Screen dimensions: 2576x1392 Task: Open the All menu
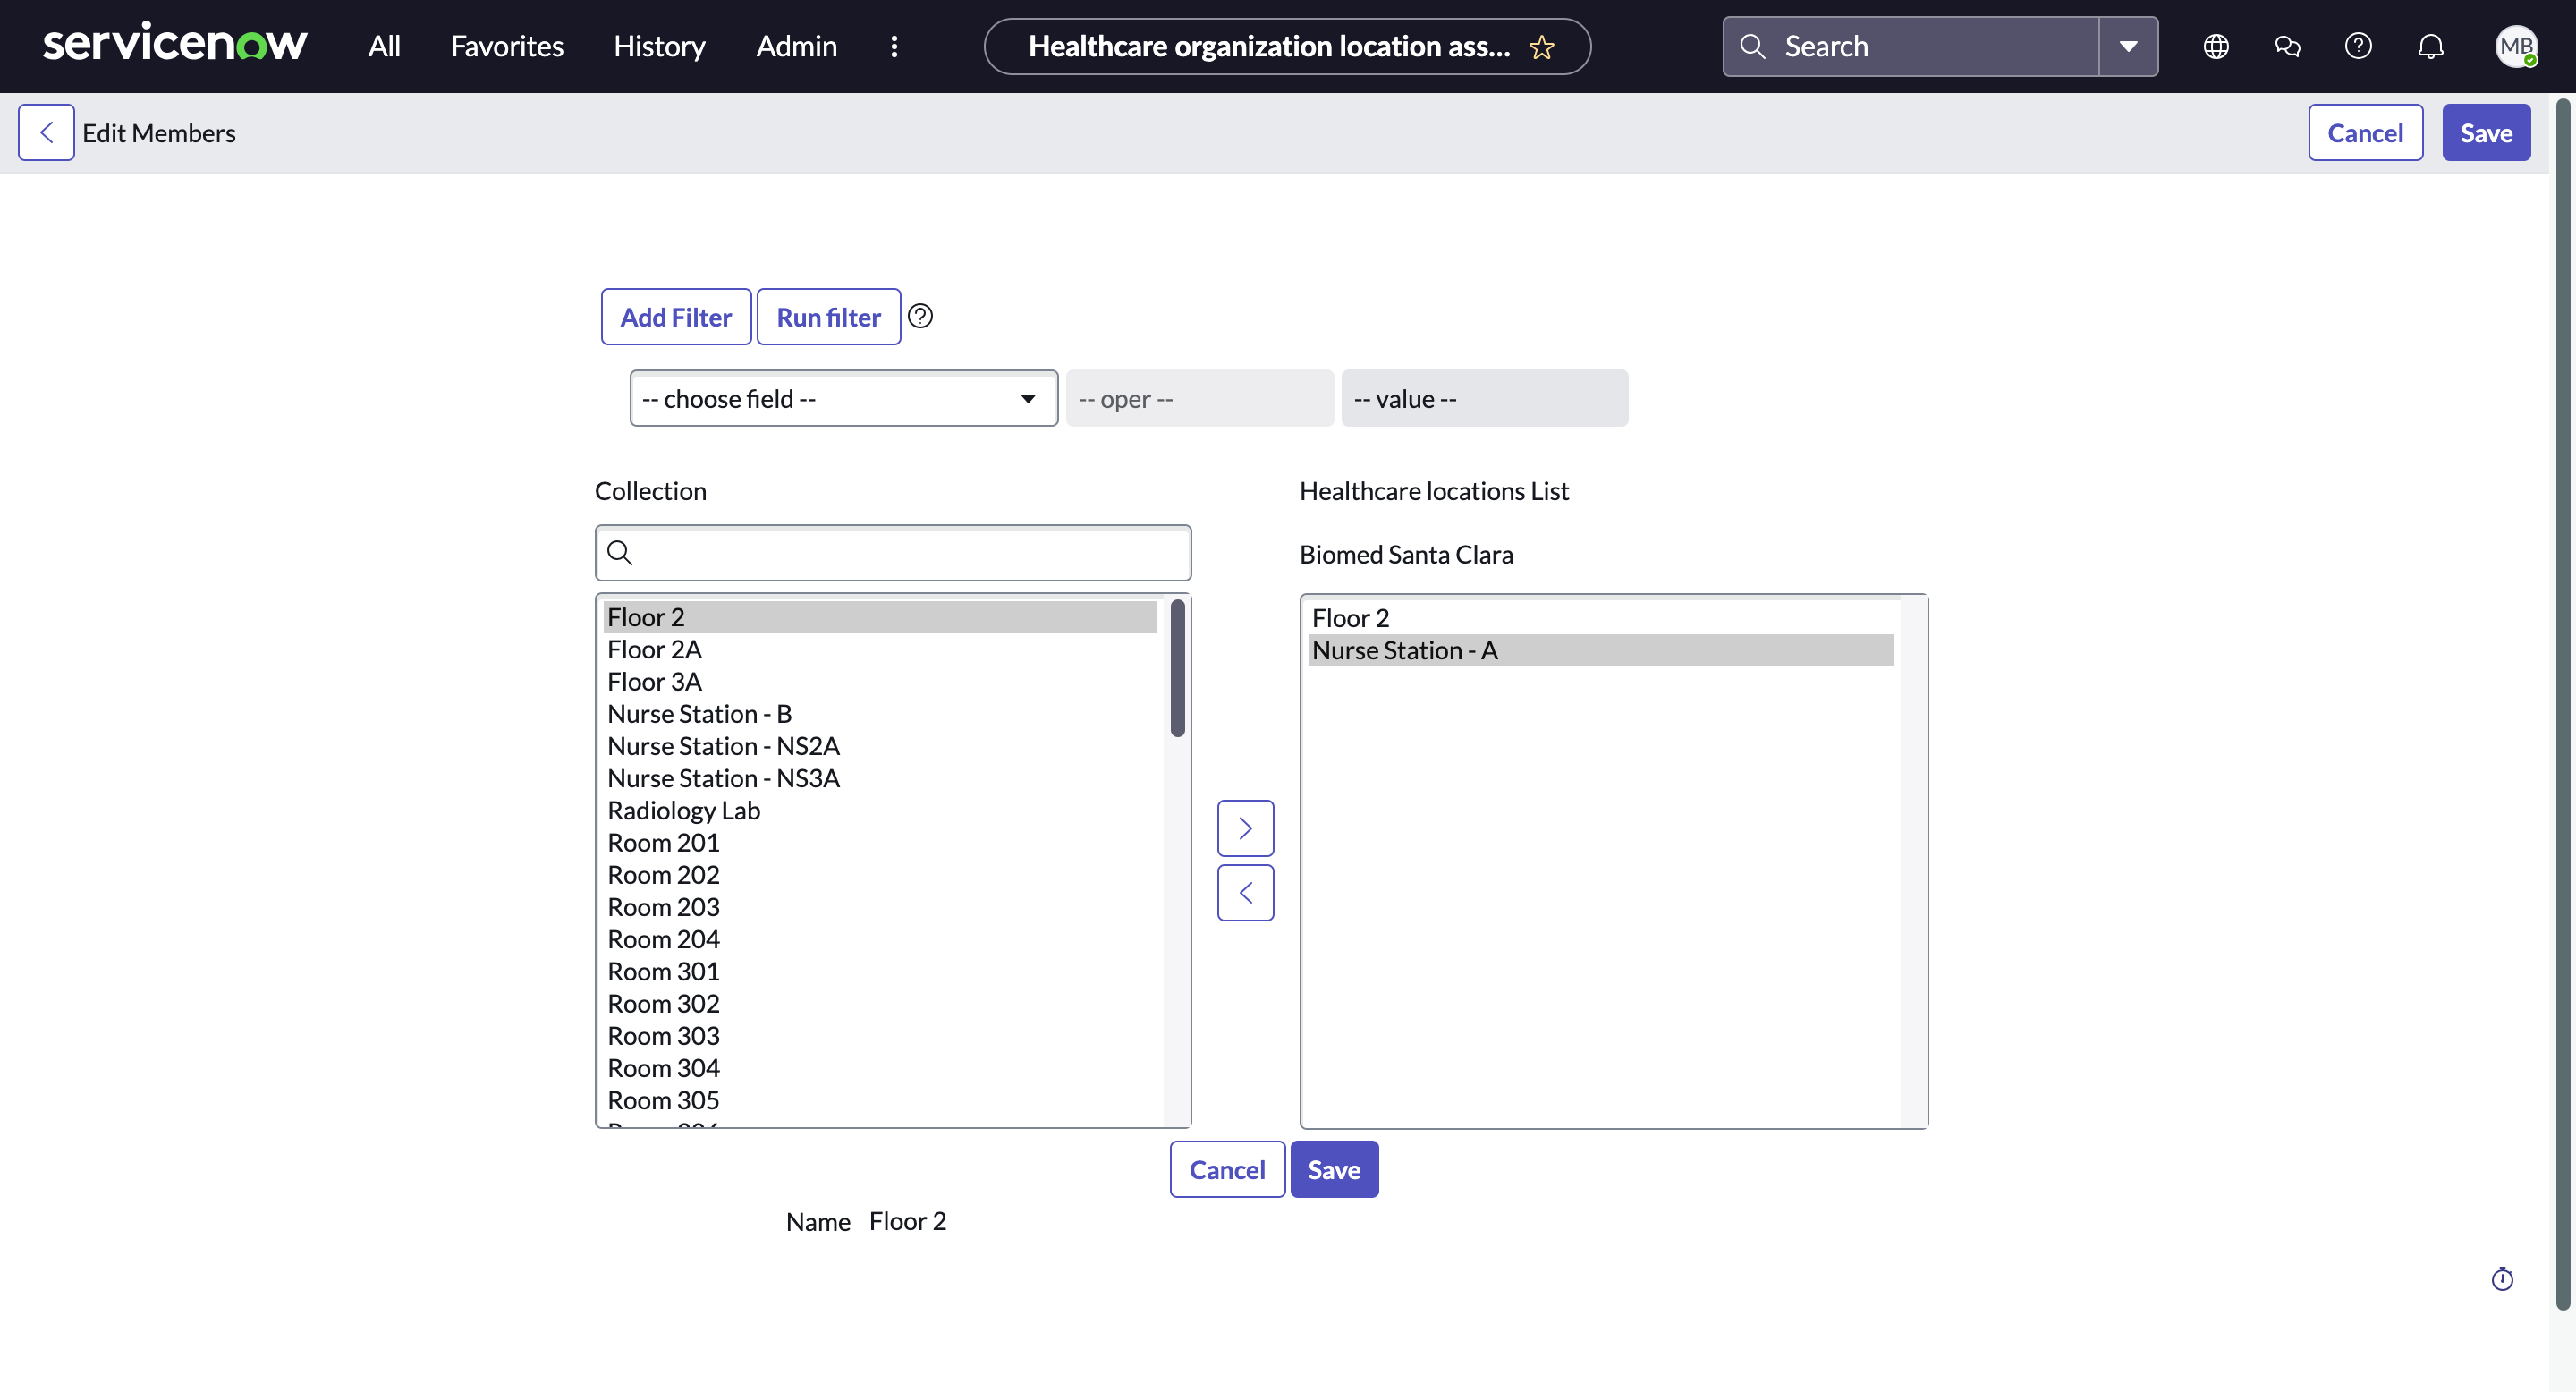click(384, 46)
